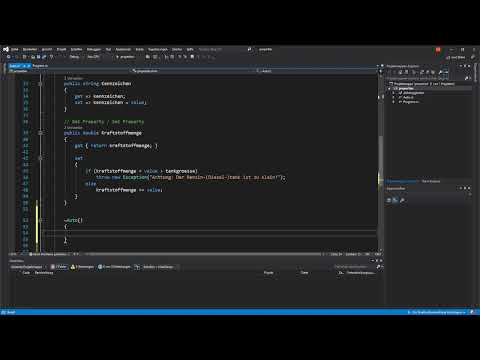Collapse the Kennzeichen property code block
The image size is (480, 360).
pos(40,84)
